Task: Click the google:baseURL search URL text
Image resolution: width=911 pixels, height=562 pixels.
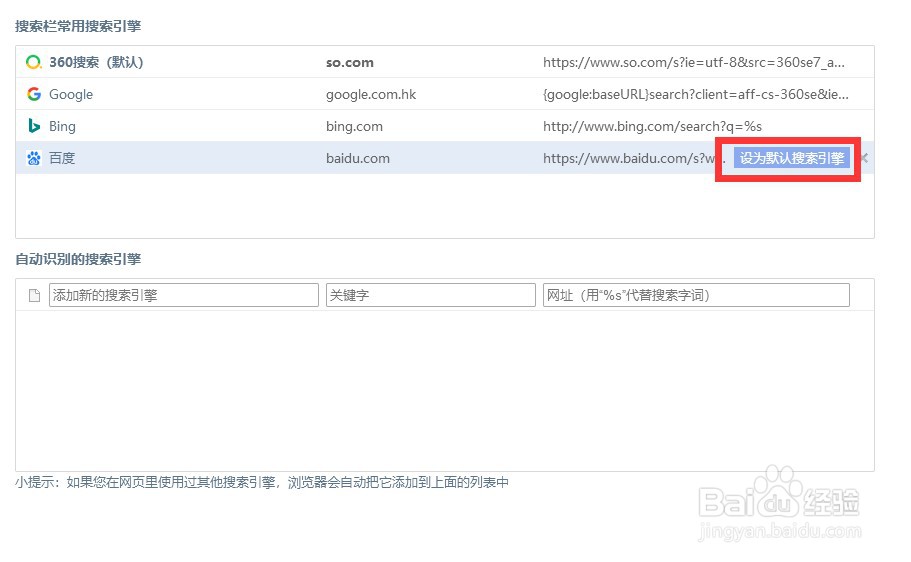Action: (695, 94)
